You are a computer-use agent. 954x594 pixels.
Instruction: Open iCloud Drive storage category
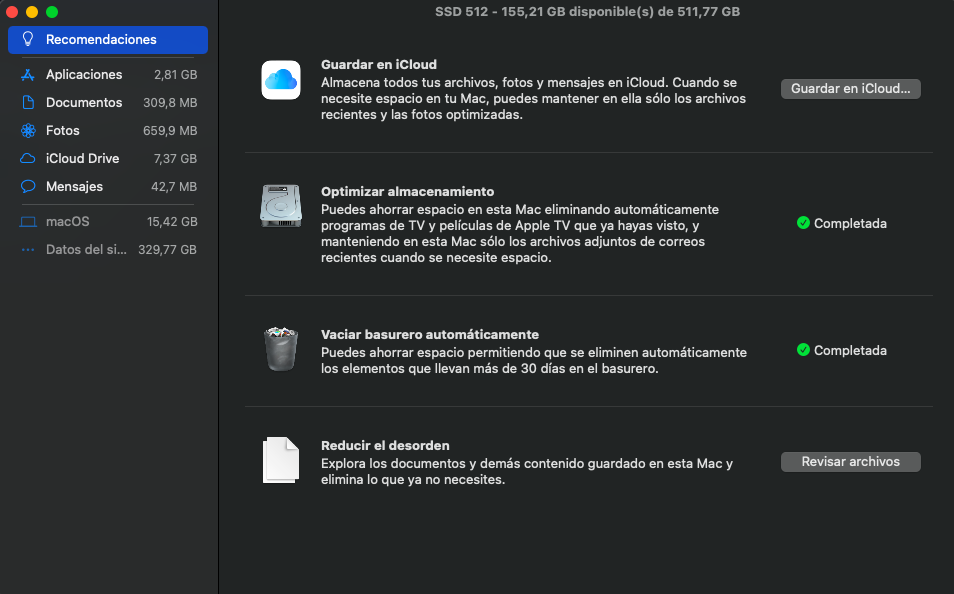tap(108, 158)
